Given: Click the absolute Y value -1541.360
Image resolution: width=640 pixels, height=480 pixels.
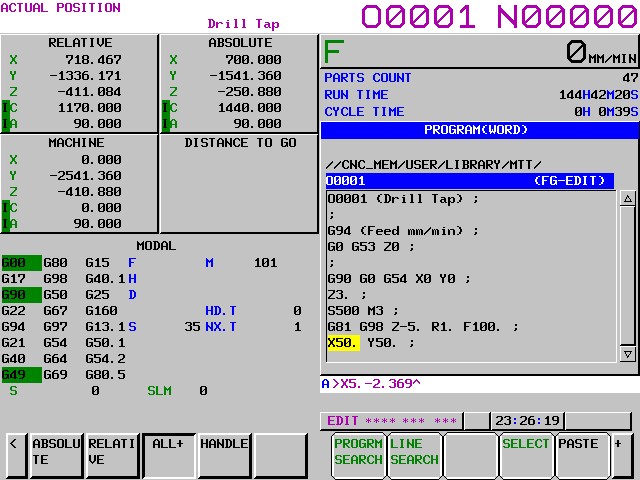Looking at the screenshot, I should pos(245,76).
